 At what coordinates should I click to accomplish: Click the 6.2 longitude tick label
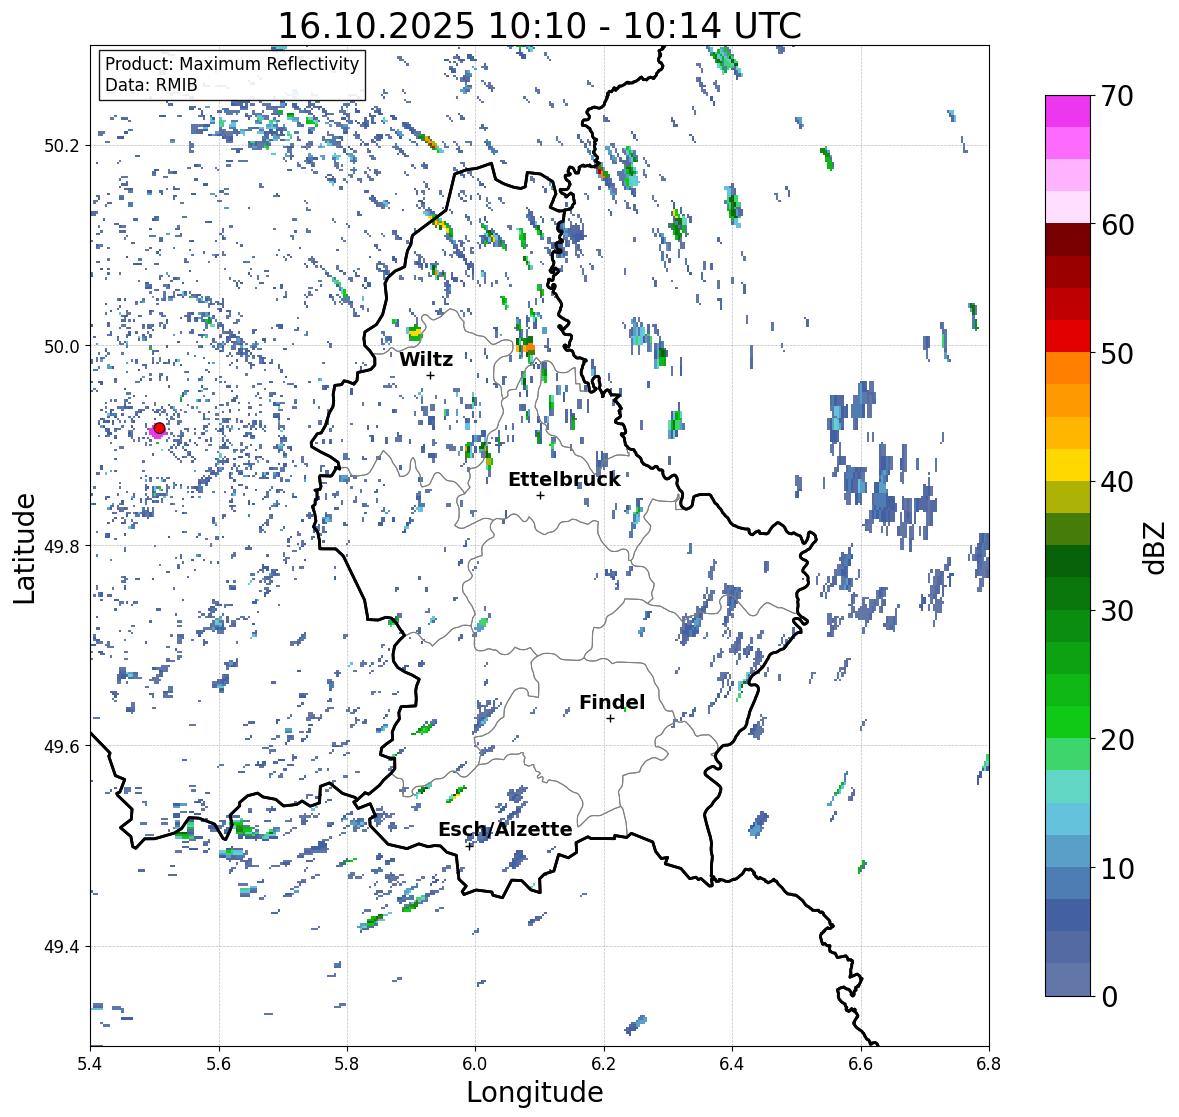(604, 1064)
